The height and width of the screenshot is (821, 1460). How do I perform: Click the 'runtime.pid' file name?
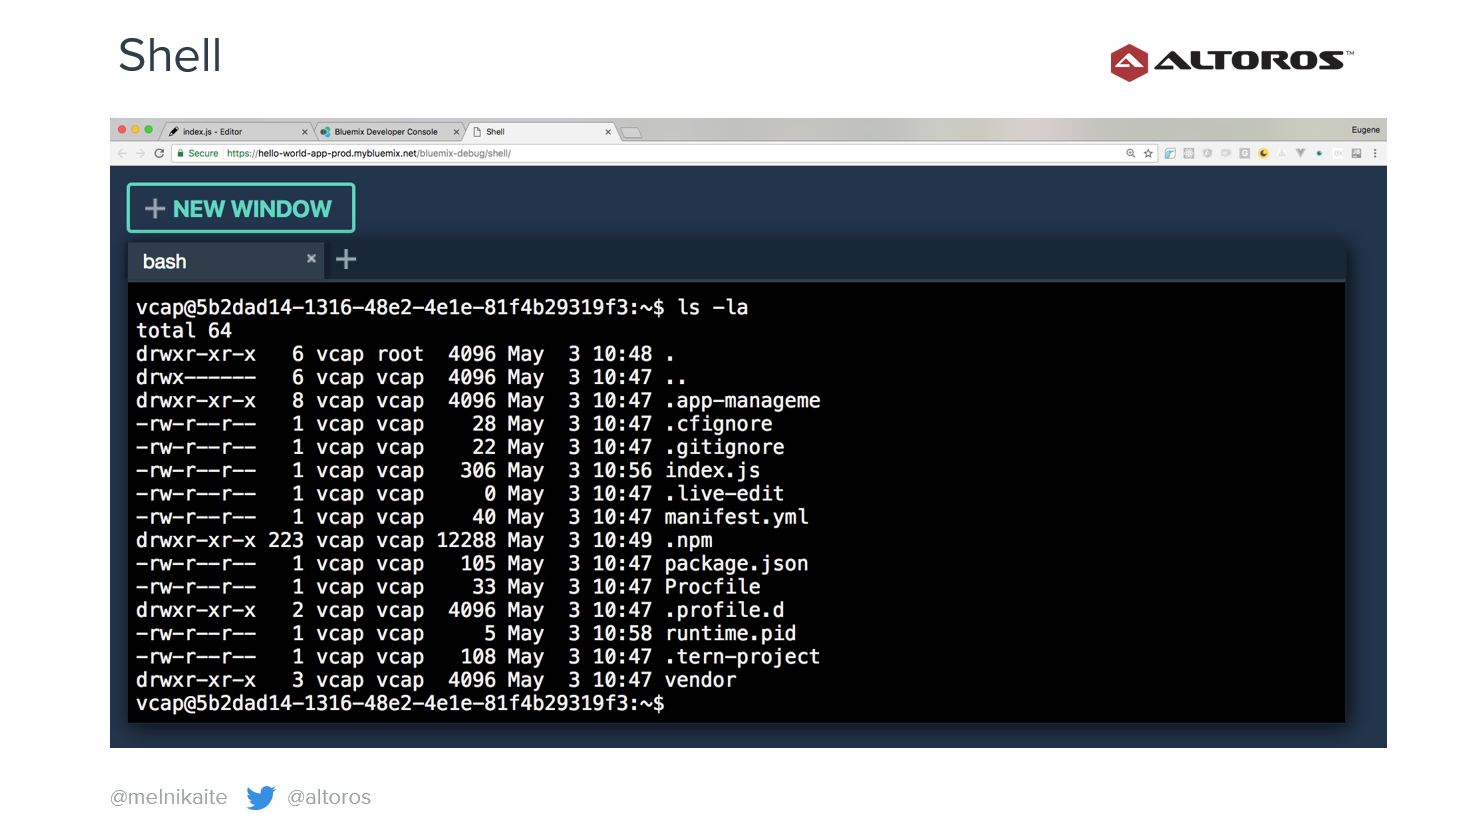tap(731, 633)
